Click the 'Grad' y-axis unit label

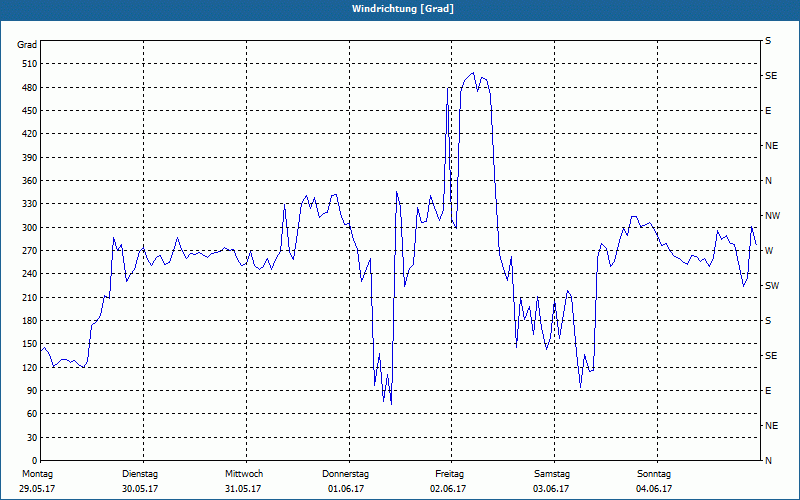27,45
